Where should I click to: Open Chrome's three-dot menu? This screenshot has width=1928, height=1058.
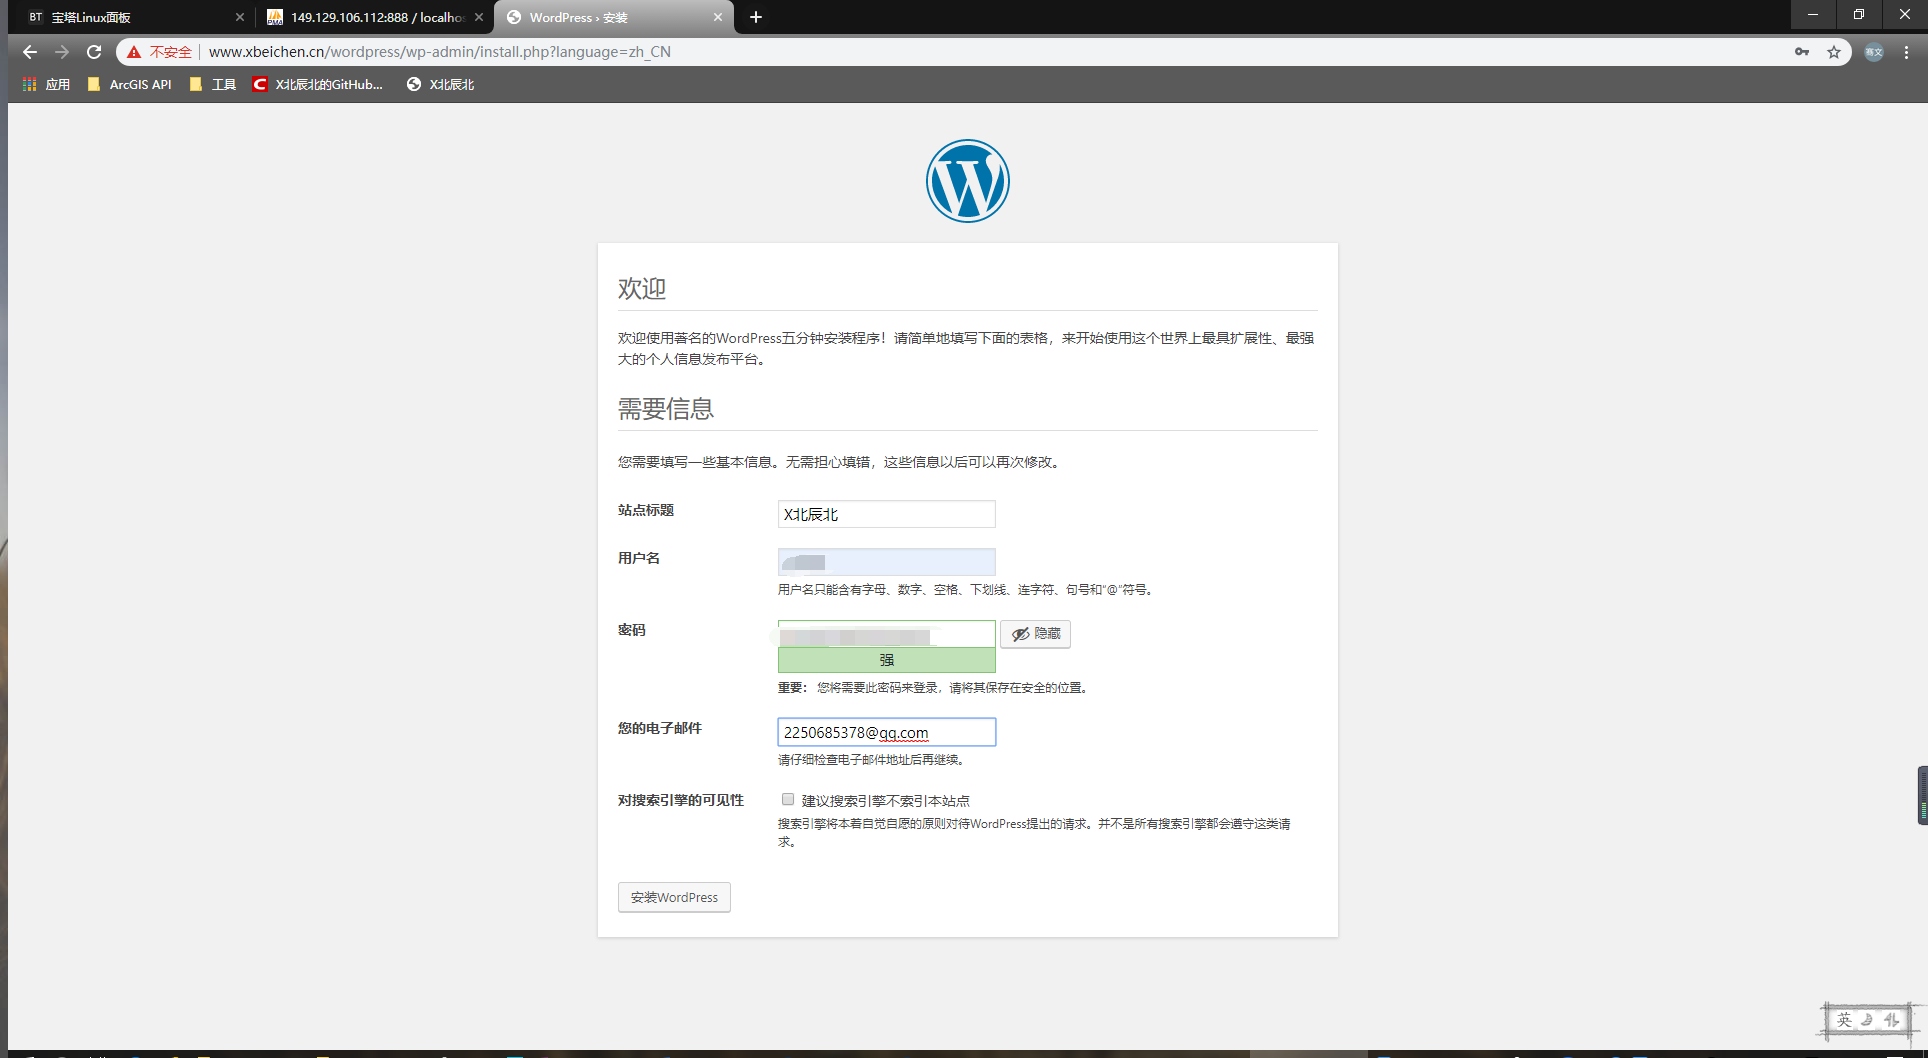(x=1907, y=52)
